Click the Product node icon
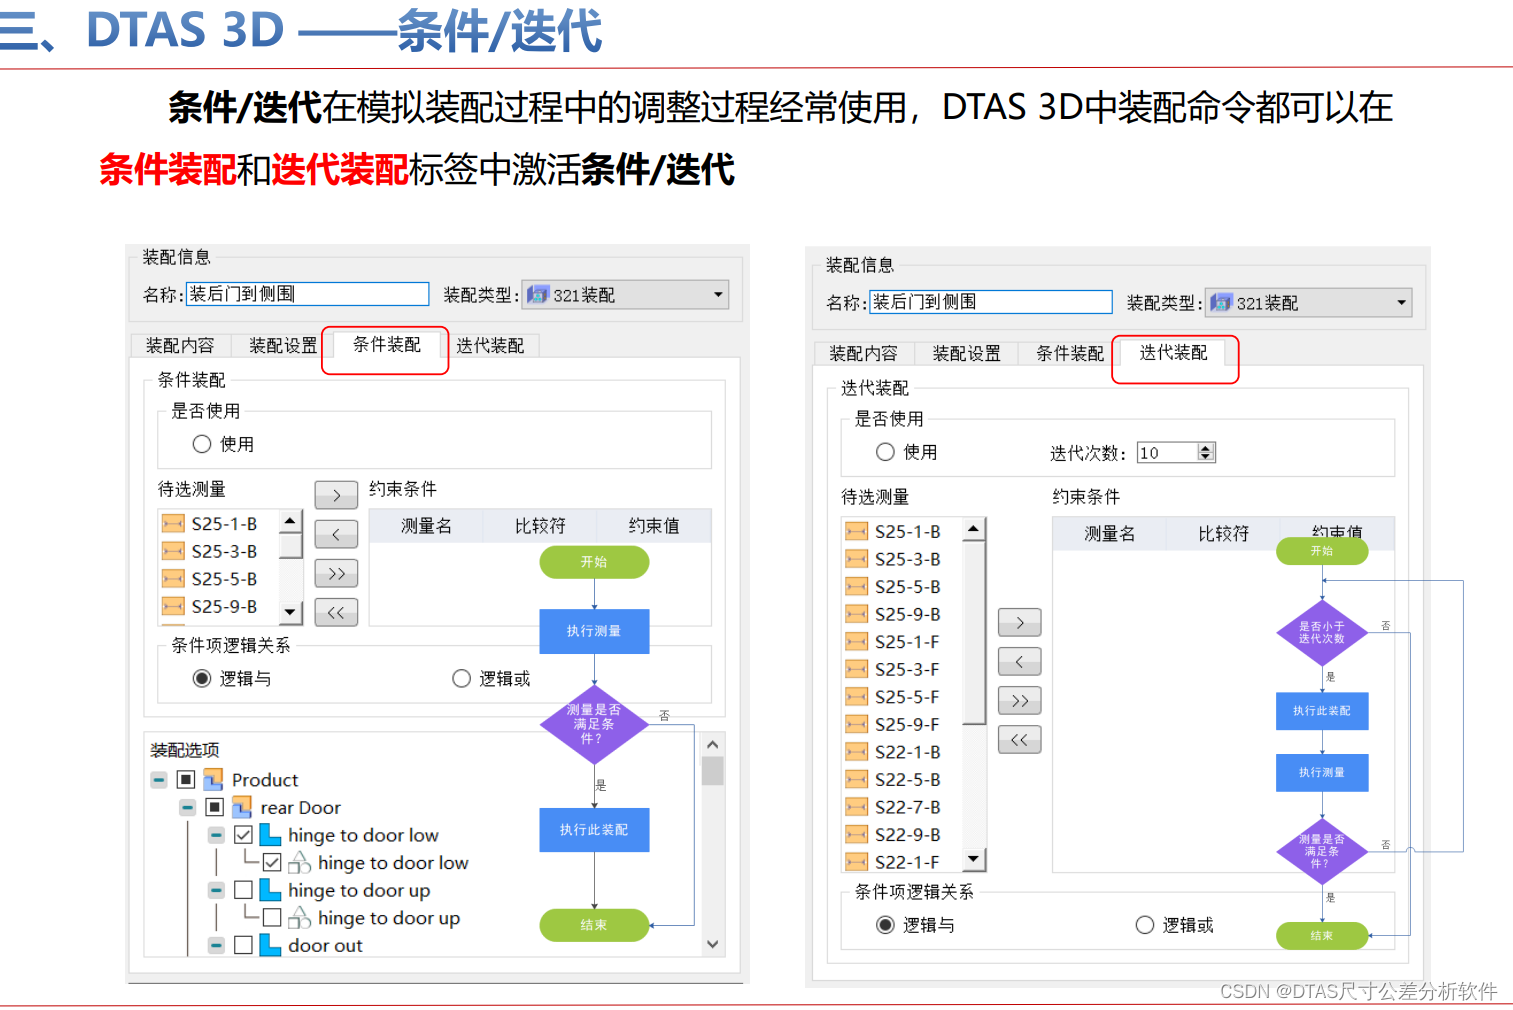The width and height of the screenshot is (1513, 1010). click(213, 780)
